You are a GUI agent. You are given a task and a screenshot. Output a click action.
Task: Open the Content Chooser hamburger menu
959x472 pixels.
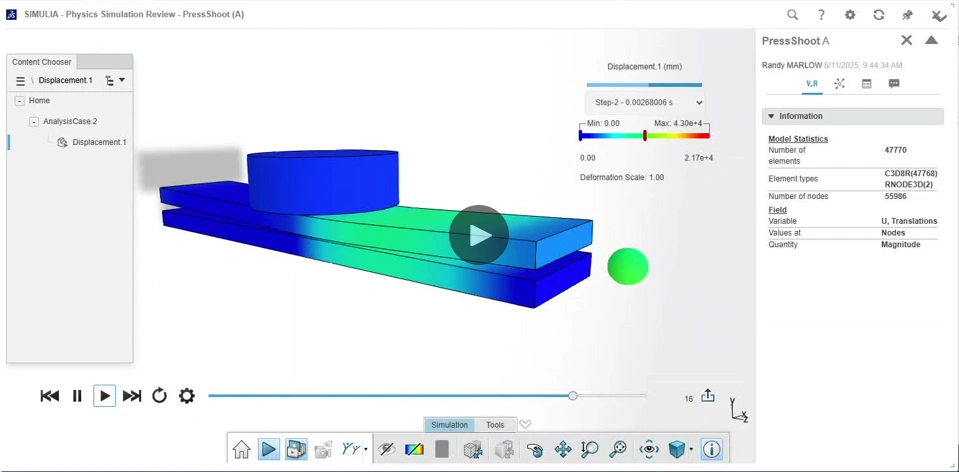pos(20,81)
